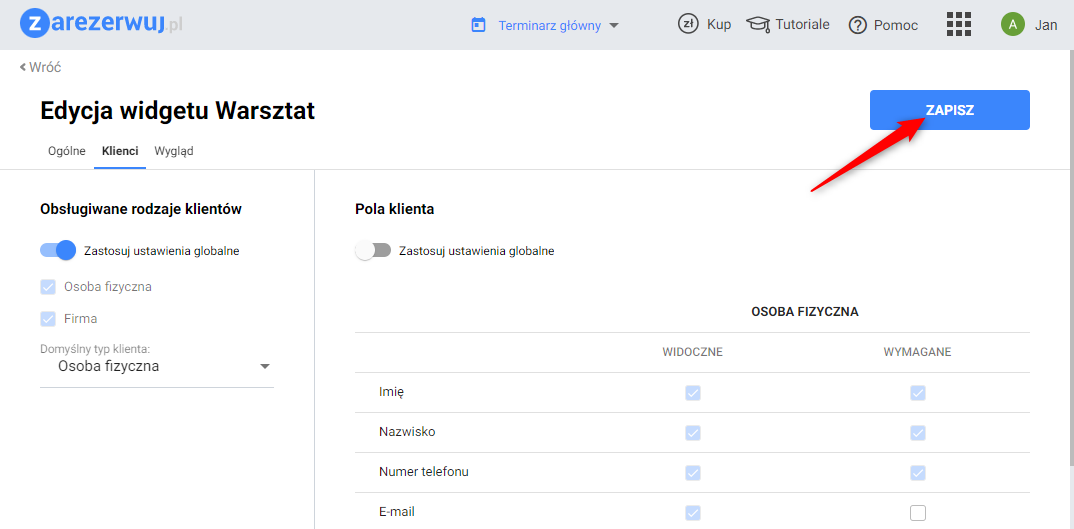
Task: Open the apps grid menu
Action: [959, 25]
